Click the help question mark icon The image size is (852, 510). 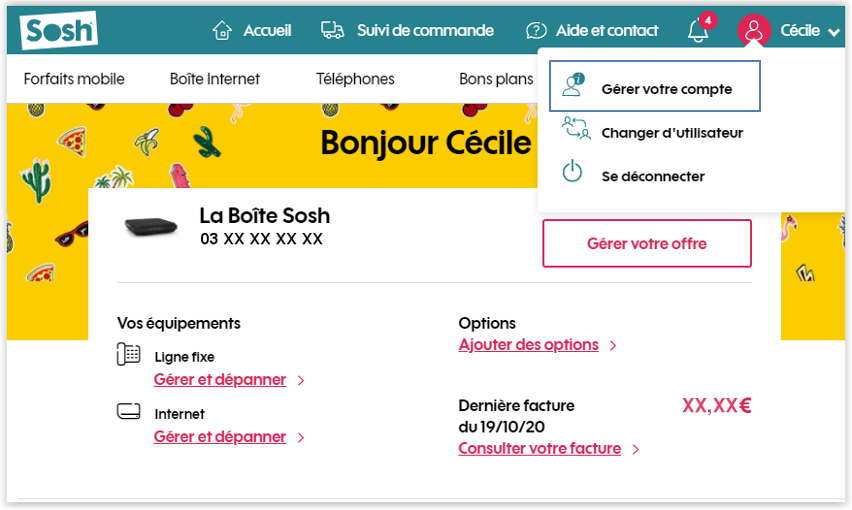coord(537,31)
